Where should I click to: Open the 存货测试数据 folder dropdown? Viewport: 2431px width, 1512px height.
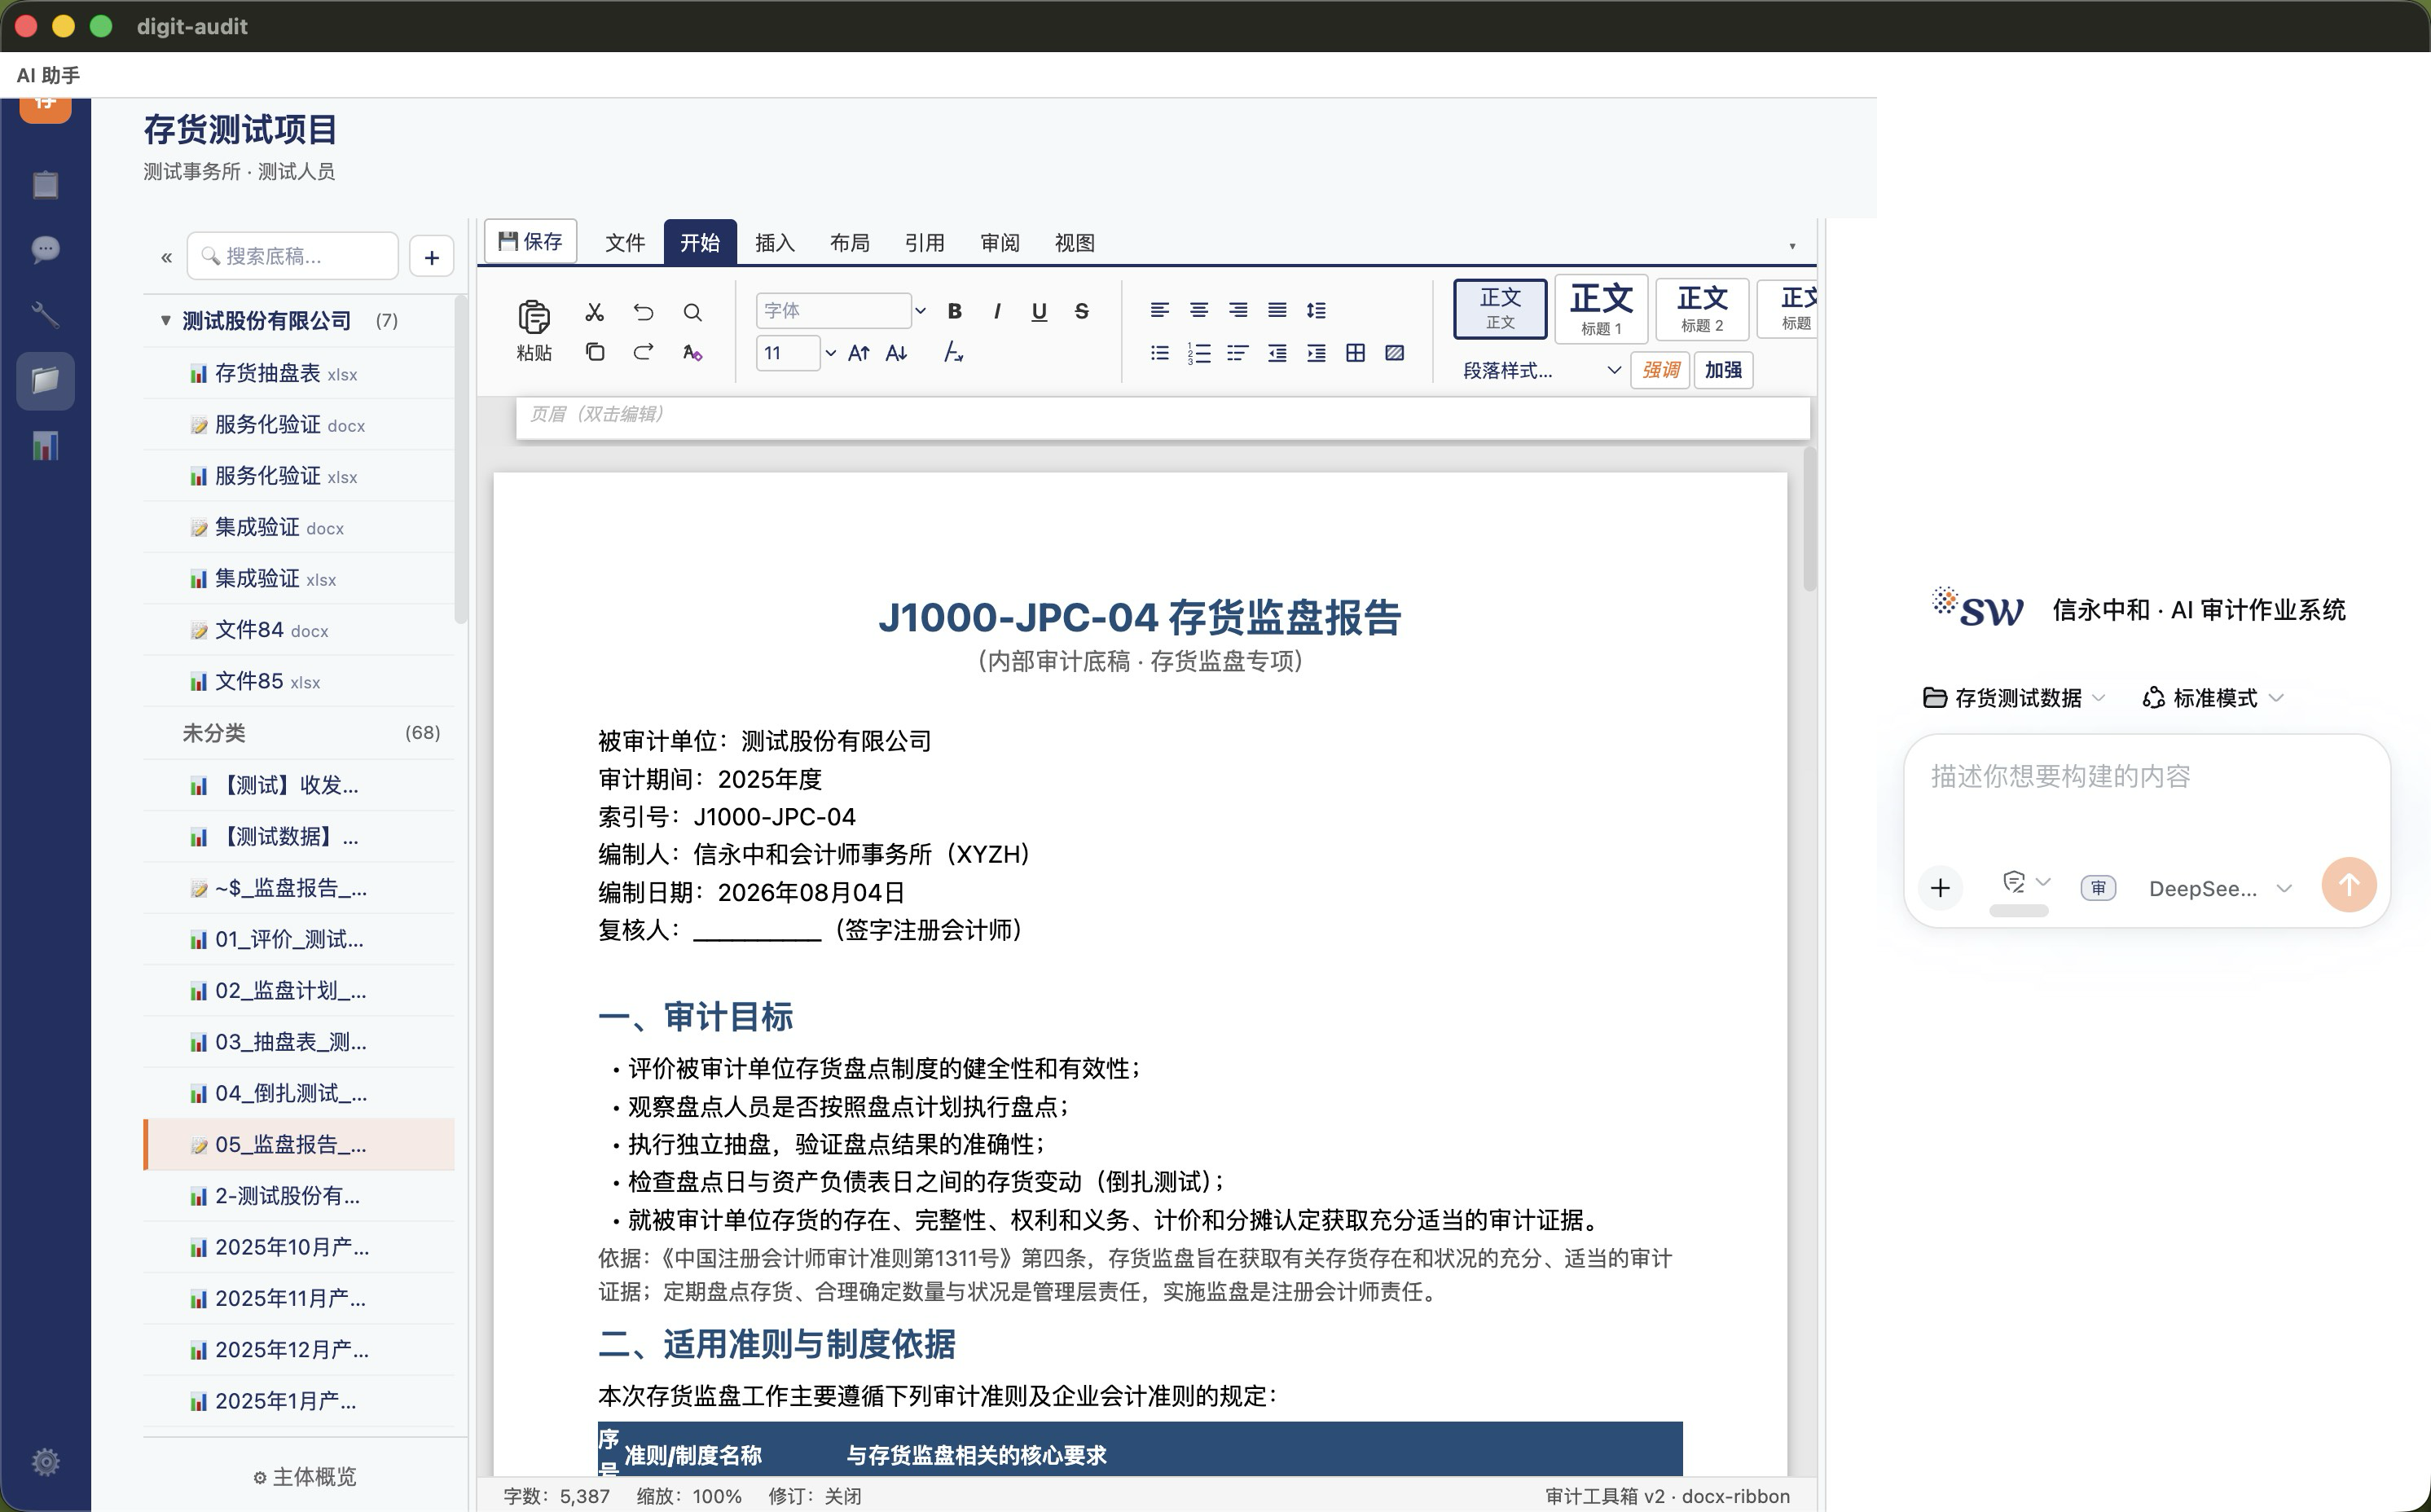click(2013, 698)
